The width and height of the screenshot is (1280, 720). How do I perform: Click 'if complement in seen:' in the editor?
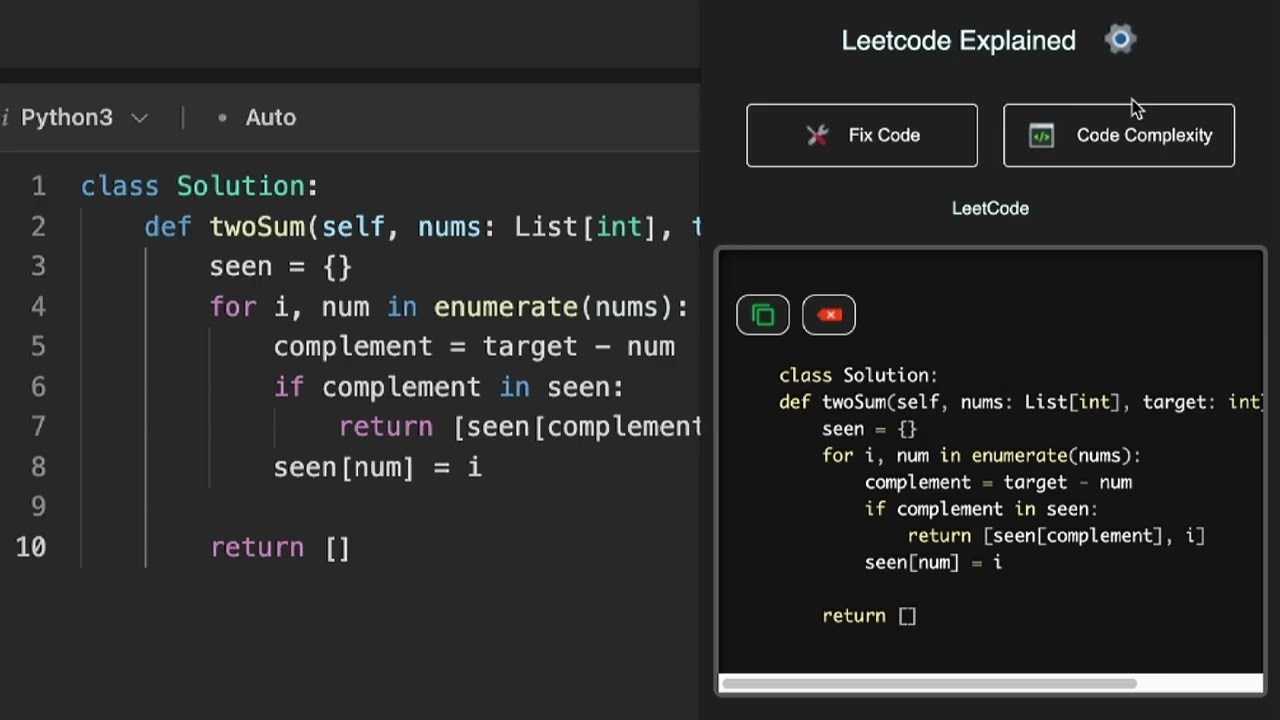click(x=449, y=387)
